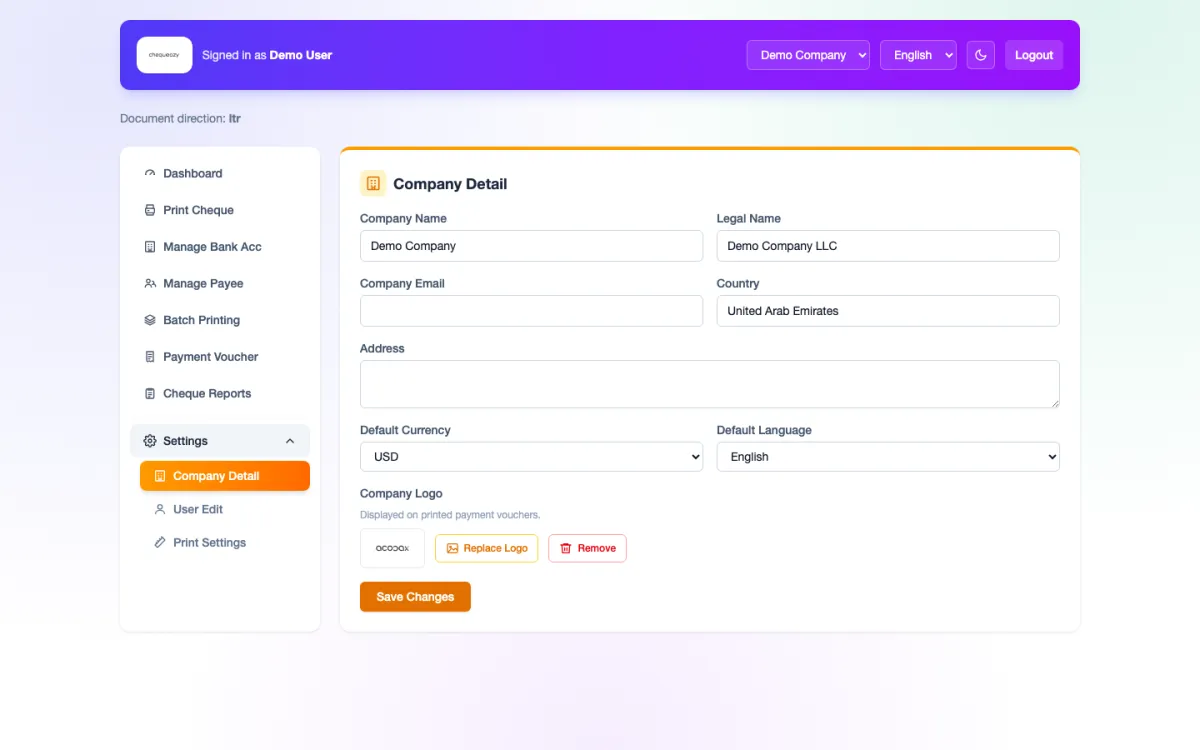Click the Print Settings pencil icon
The height and width of the screenshot is (750, 1200).
point(160,542)
